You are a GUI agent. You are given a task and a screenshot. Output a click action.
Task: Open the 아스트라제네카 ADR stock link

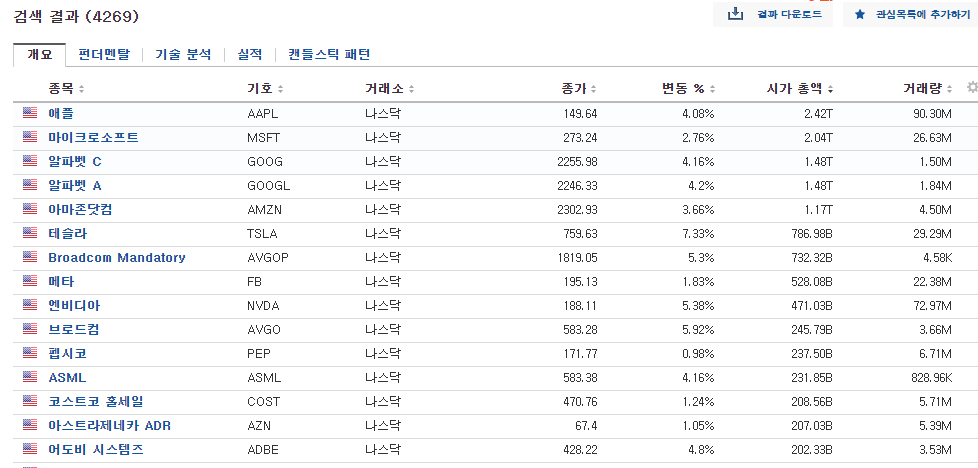[109, 426]
